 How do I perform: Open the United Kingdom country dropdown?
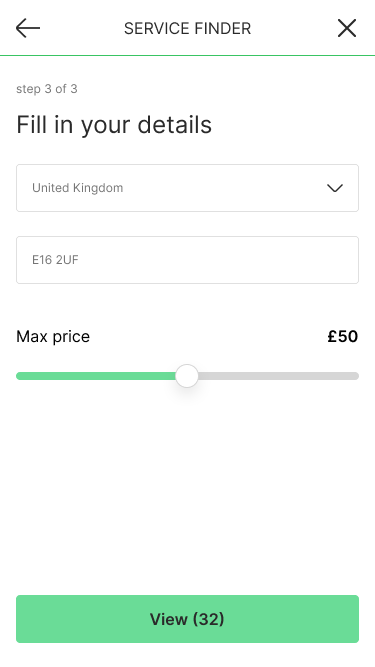[188, 188]
